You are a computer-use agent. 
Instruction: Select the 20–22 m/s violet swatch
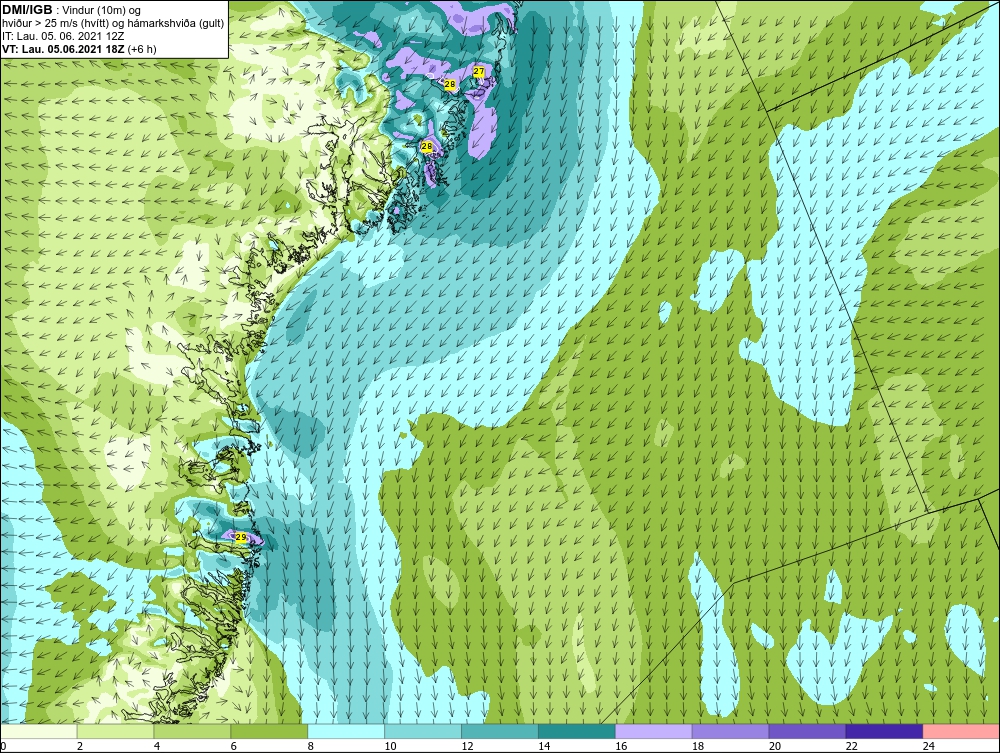tap(807, 731)
